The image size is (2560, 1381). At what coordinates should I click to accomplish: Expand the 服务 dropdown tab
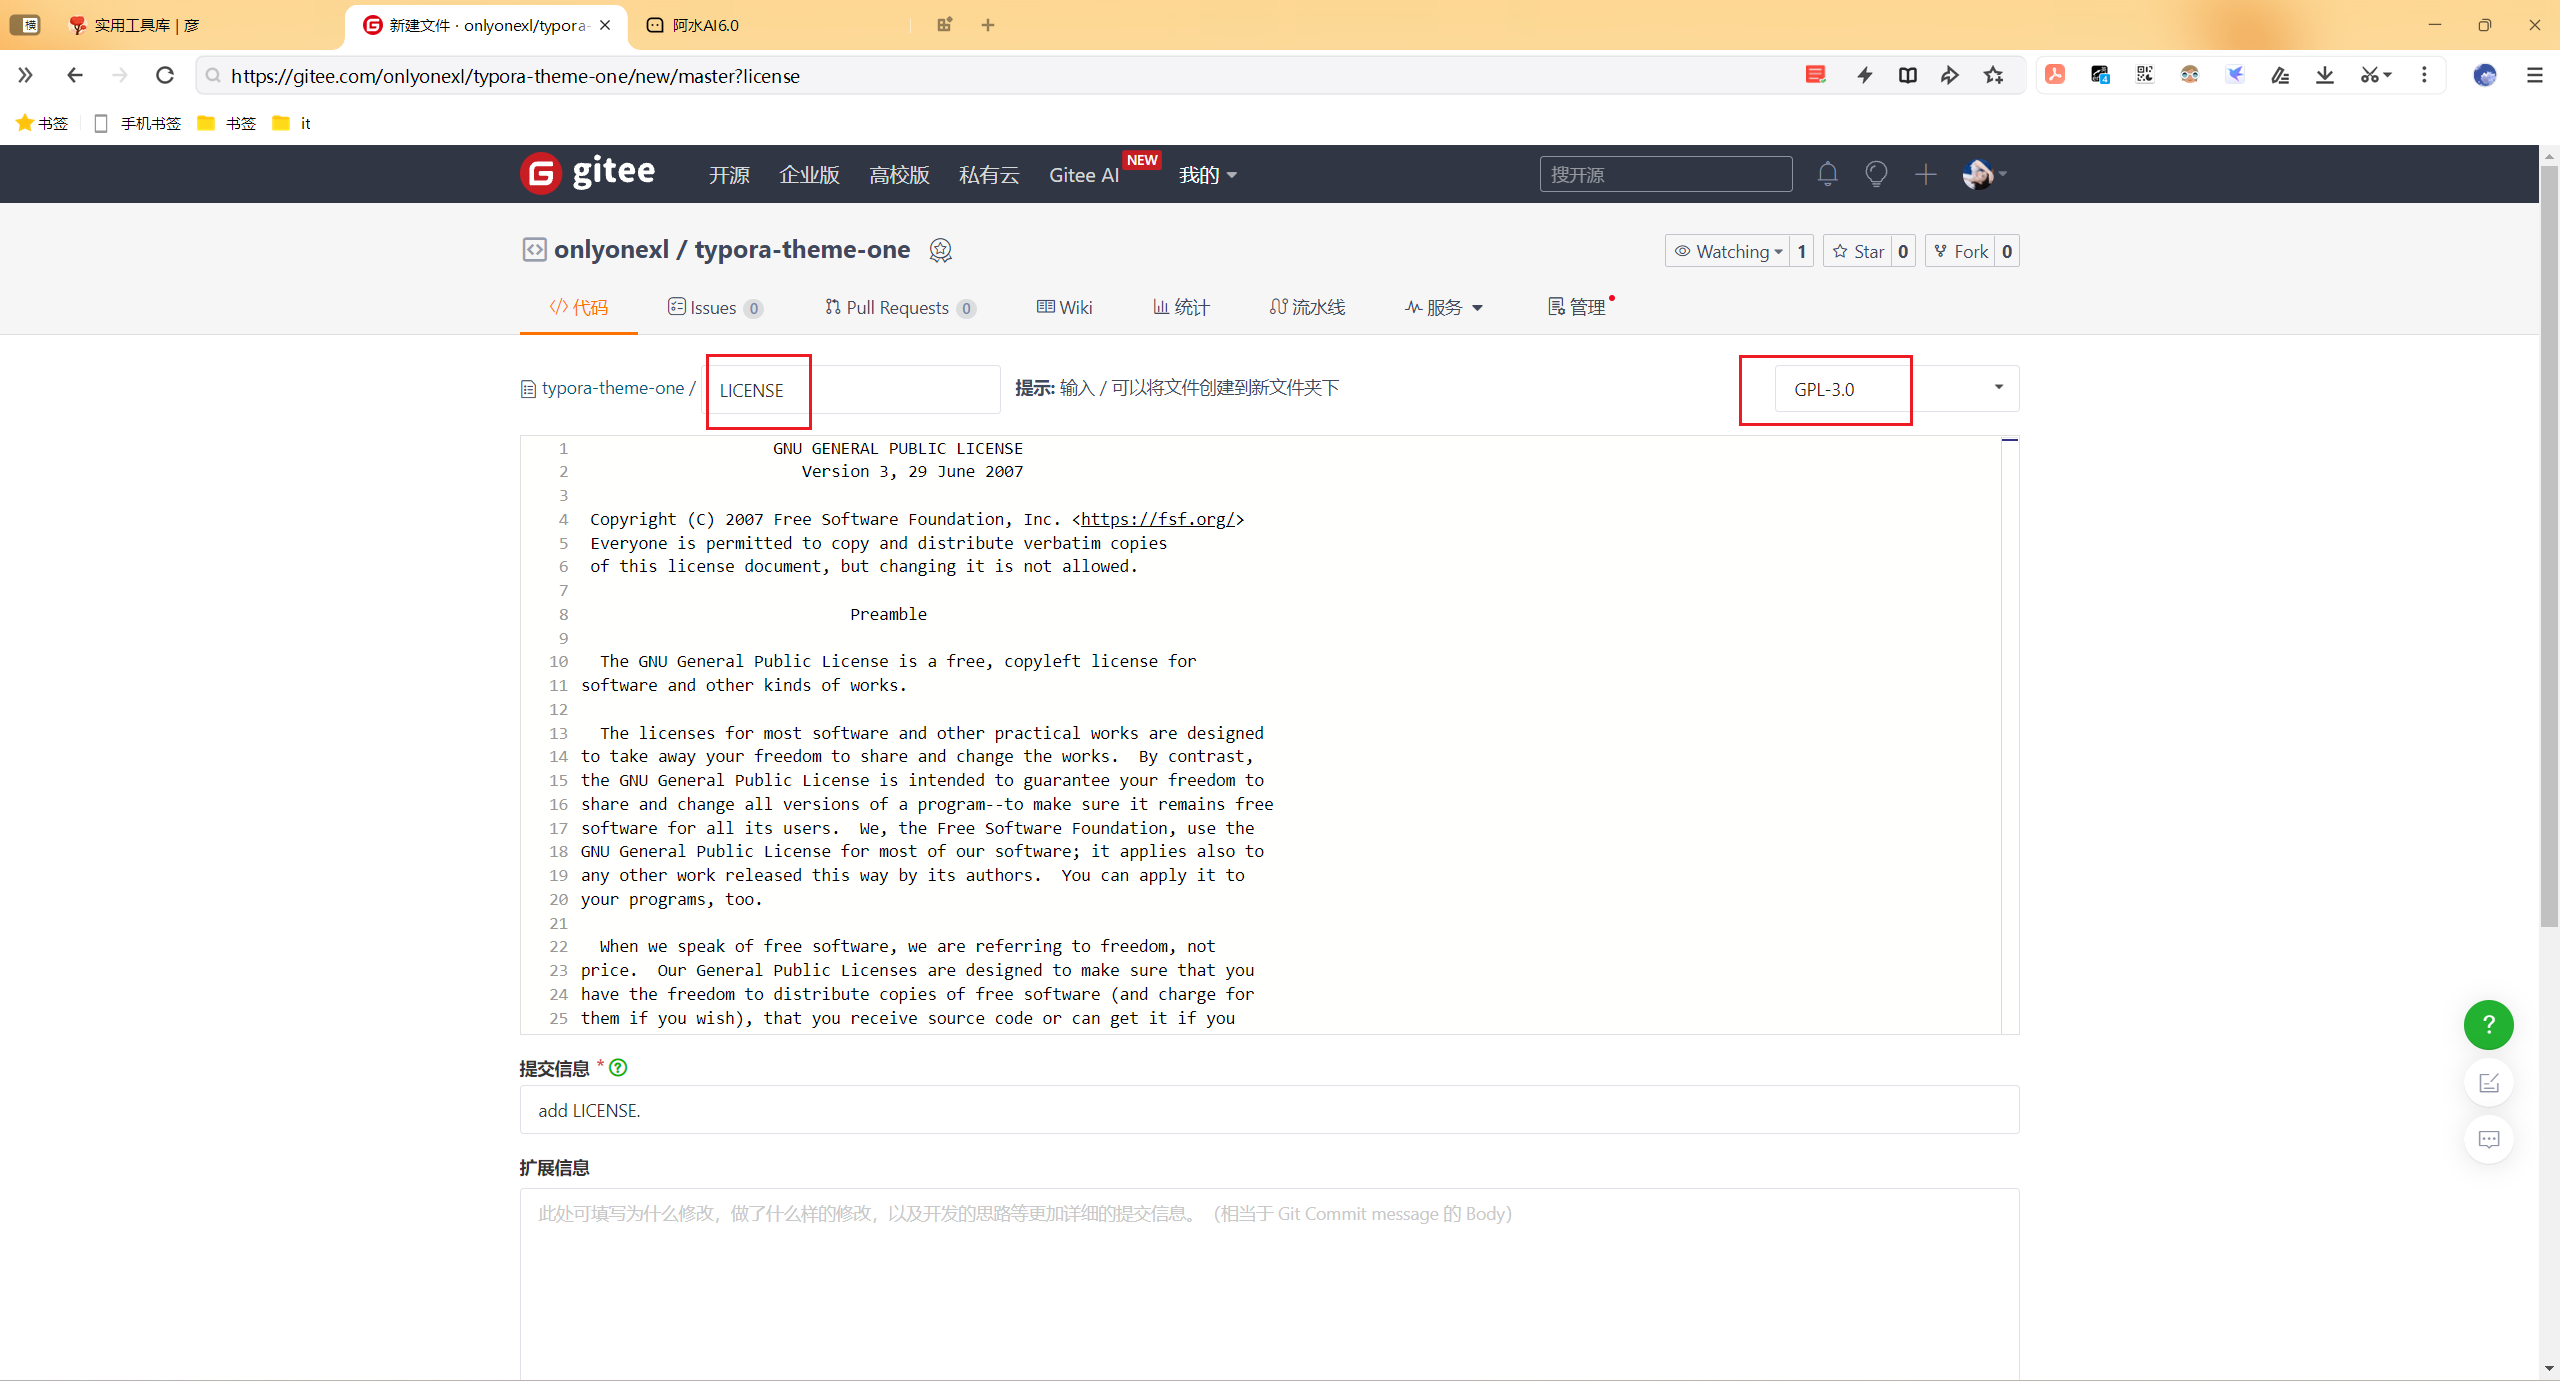coord(1444,307)
